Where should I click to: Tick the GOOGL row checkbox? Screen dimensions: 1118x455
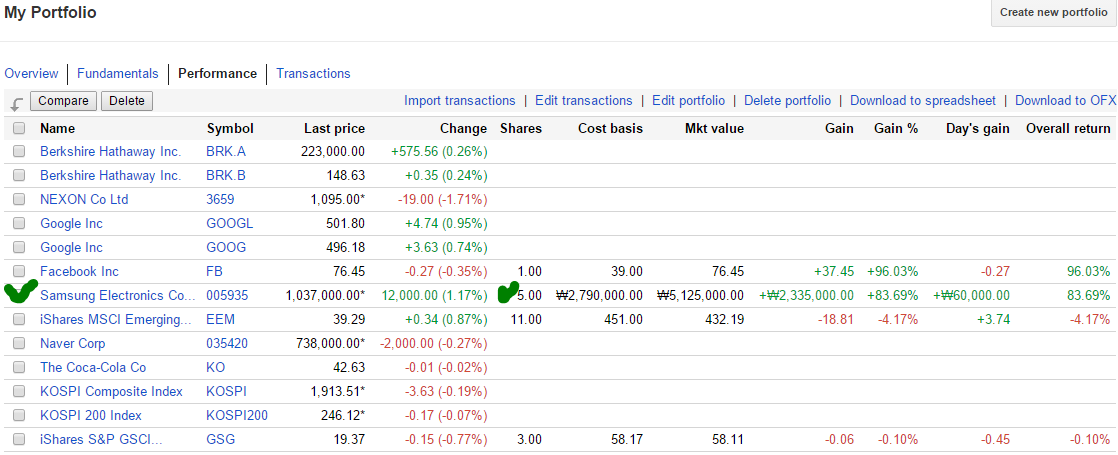click(x=19, y=223)
